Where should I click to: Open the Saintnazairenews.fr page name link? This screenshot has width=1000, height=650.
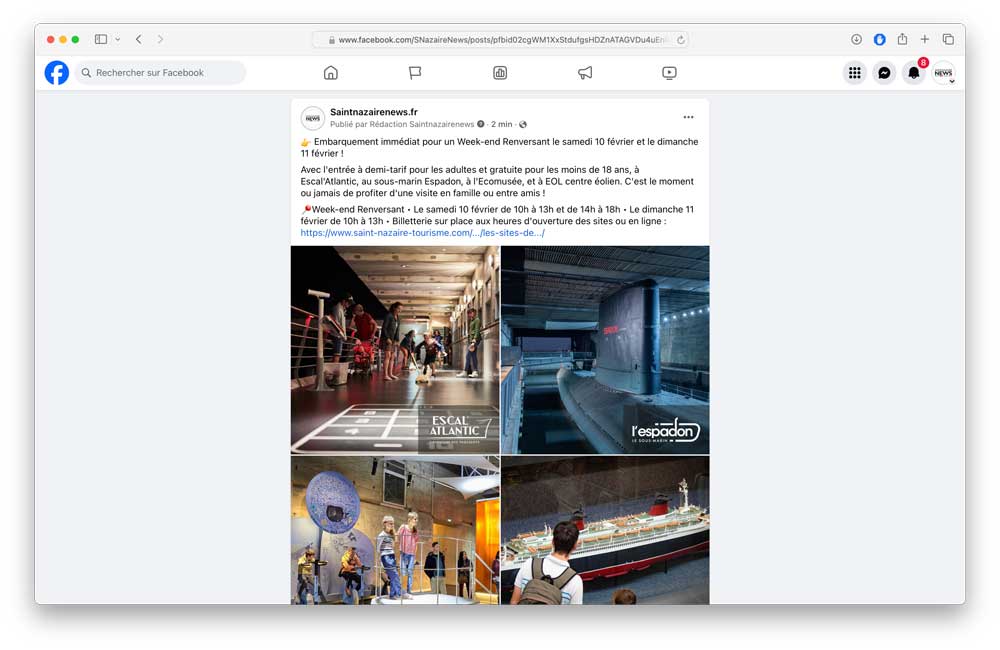pyautogui.click(x=374, y=112)
